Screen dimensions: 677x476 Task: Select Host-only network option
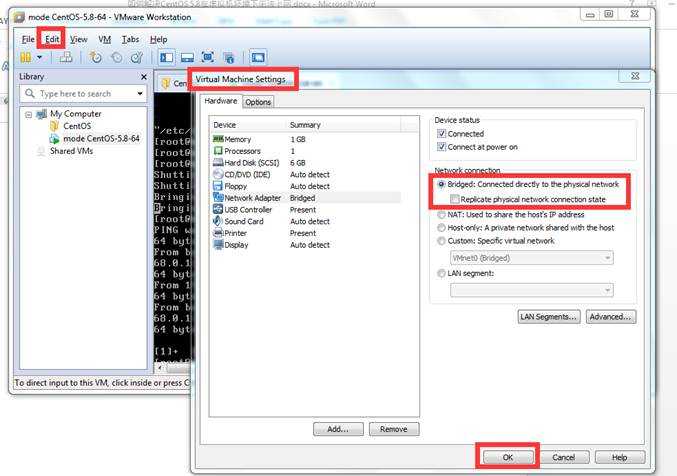pos(441,228)
